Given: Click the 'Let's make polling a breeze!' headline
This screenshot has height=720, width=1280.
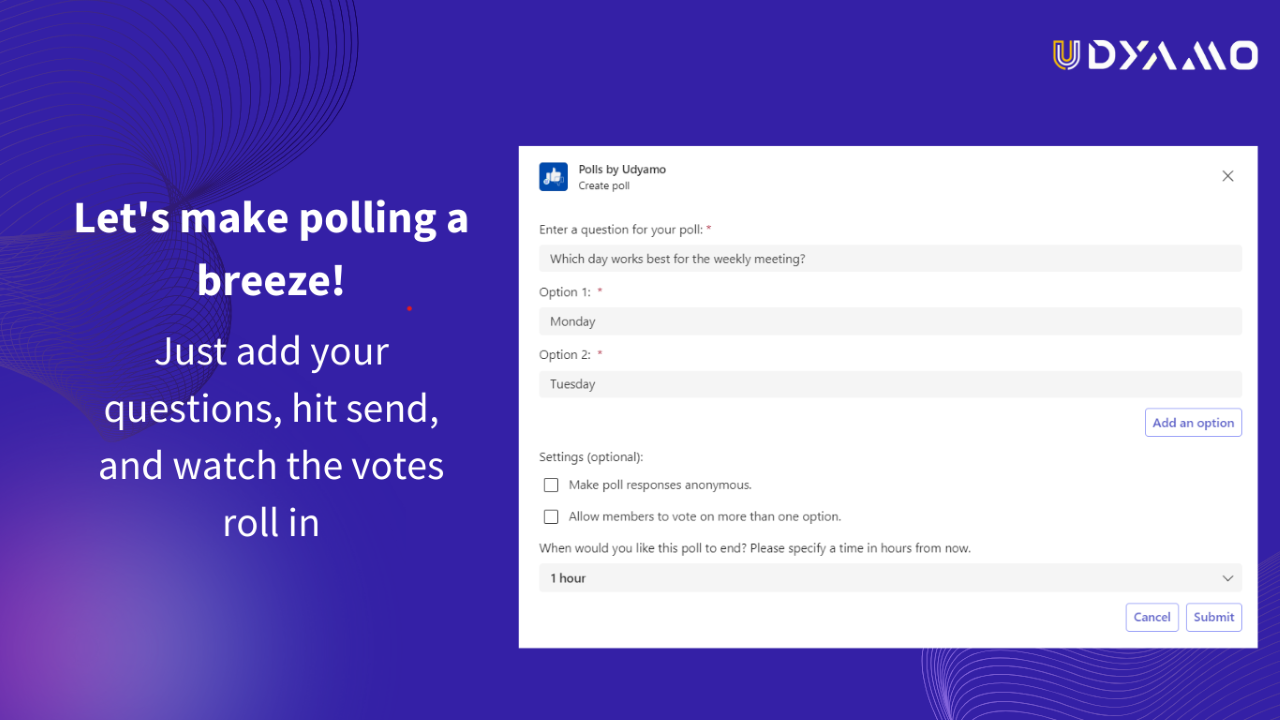Looking at the screenshot, I should click(x=271, y=248).
